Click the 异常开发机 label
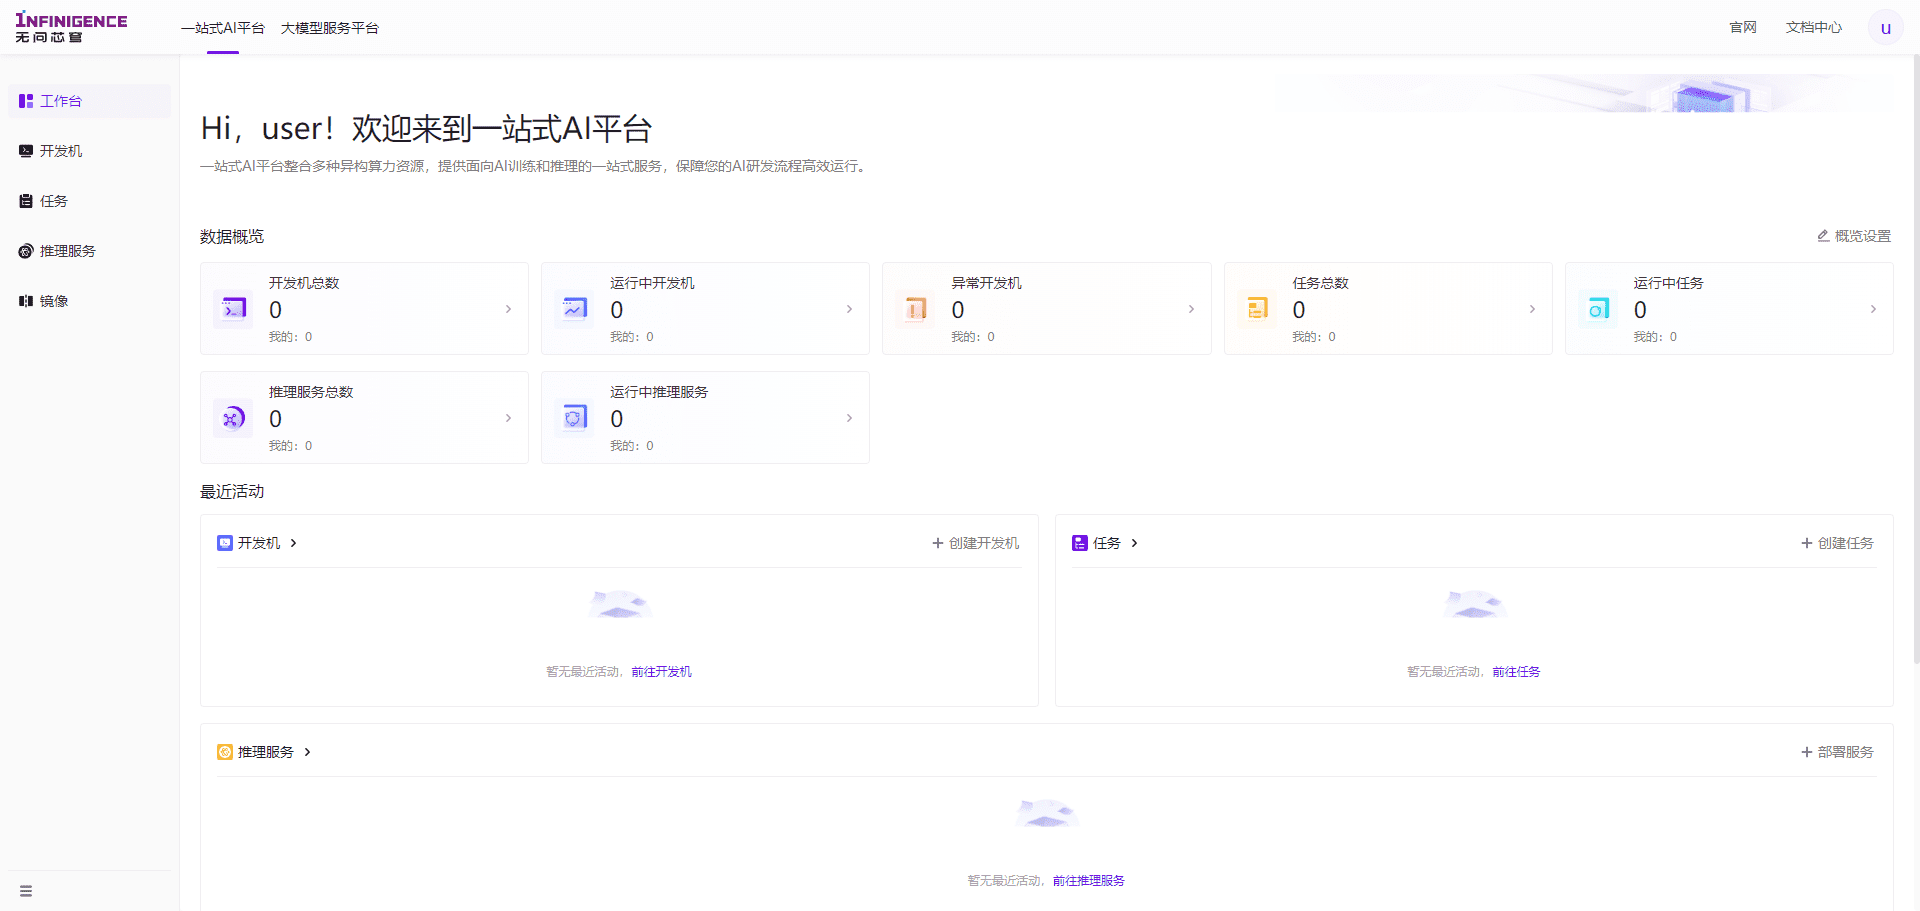The width and height of the screenshot is (1920, 911). tap(986, 283)
